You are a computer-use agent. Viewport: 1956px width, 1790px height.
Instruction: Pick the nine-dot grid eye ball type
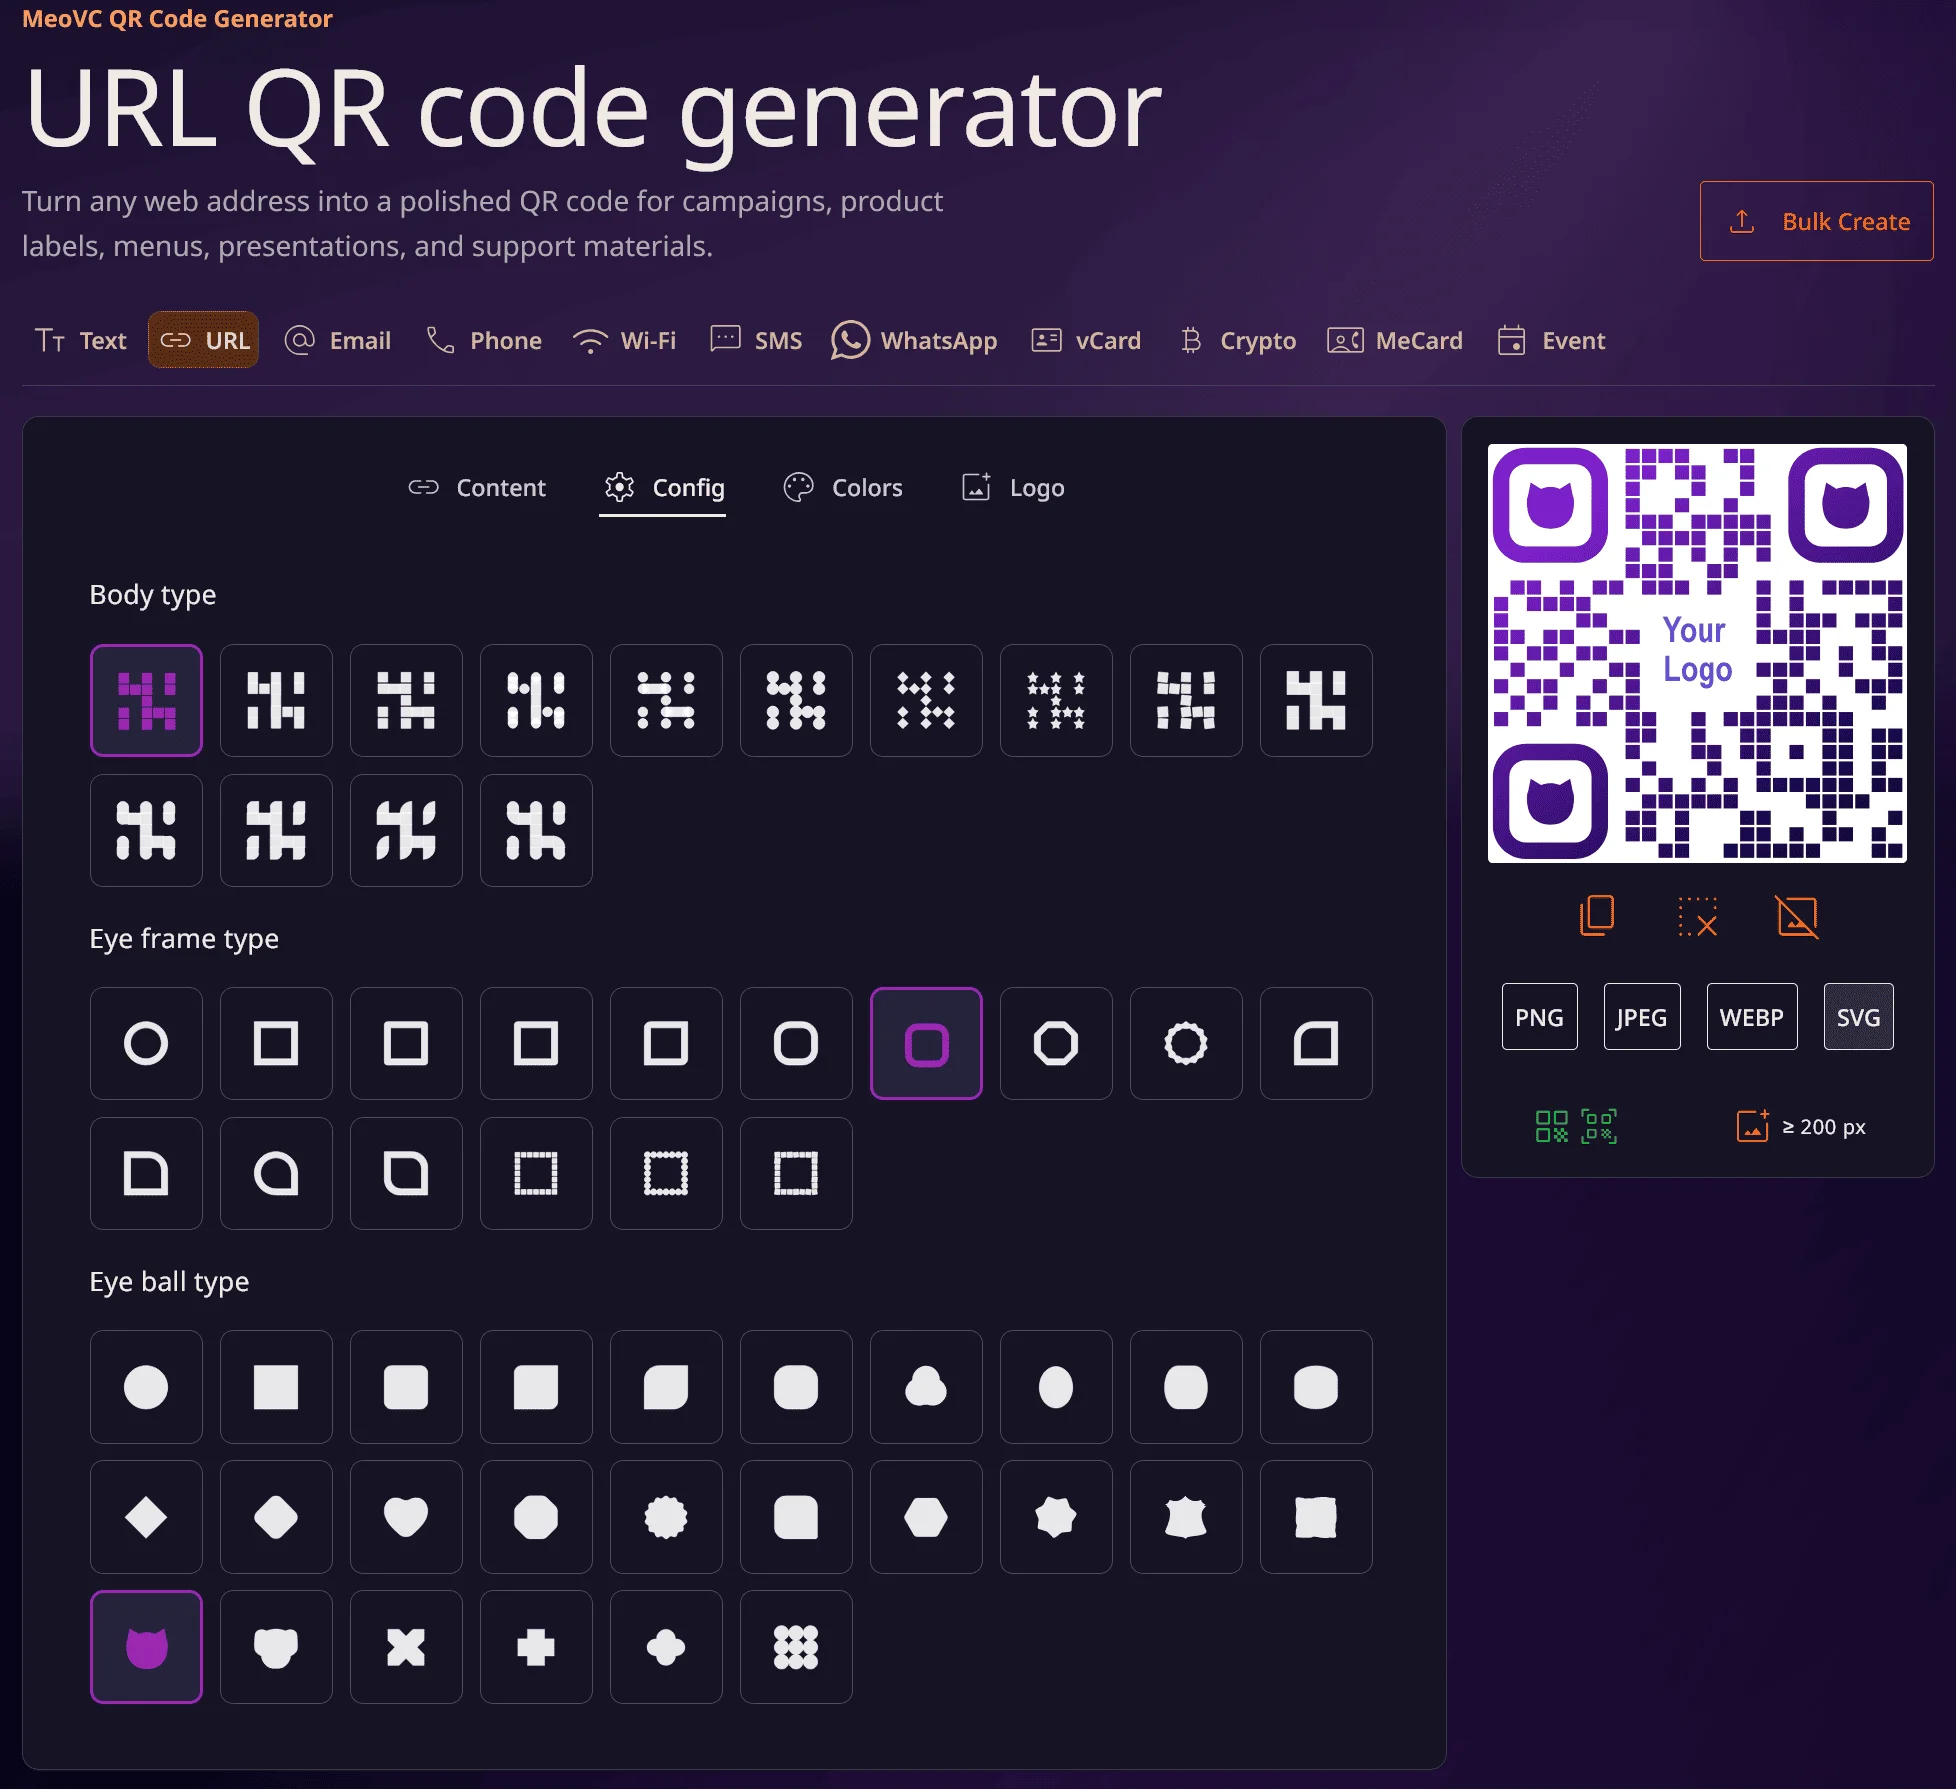(796, 1647)
